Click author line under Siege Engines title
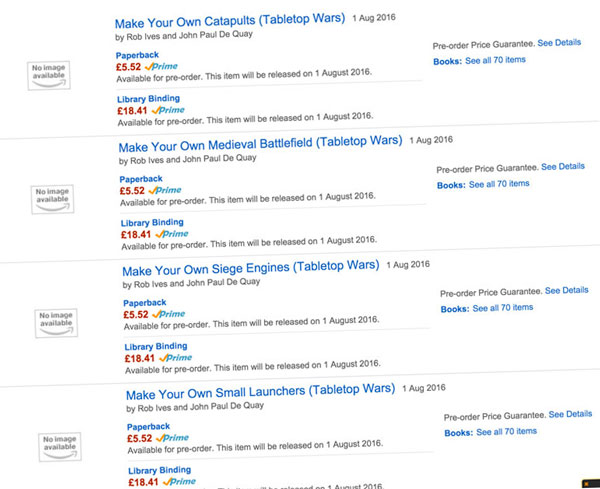Viewport: 600px width, 489px height. tap(191, 283)
